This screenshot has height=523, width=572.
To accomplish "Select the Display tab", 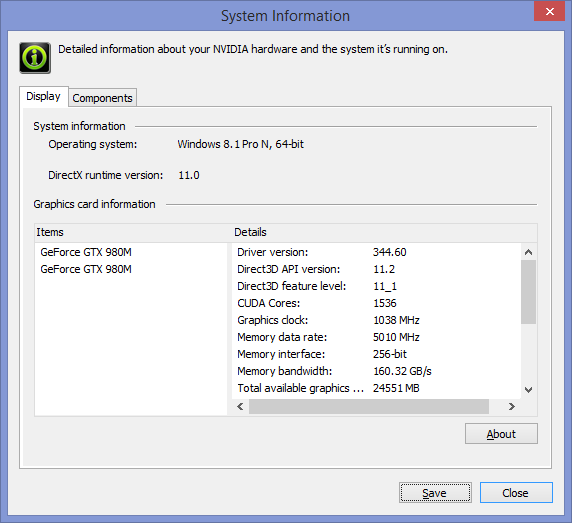I will pyautogui.click(x=43, y=96).
